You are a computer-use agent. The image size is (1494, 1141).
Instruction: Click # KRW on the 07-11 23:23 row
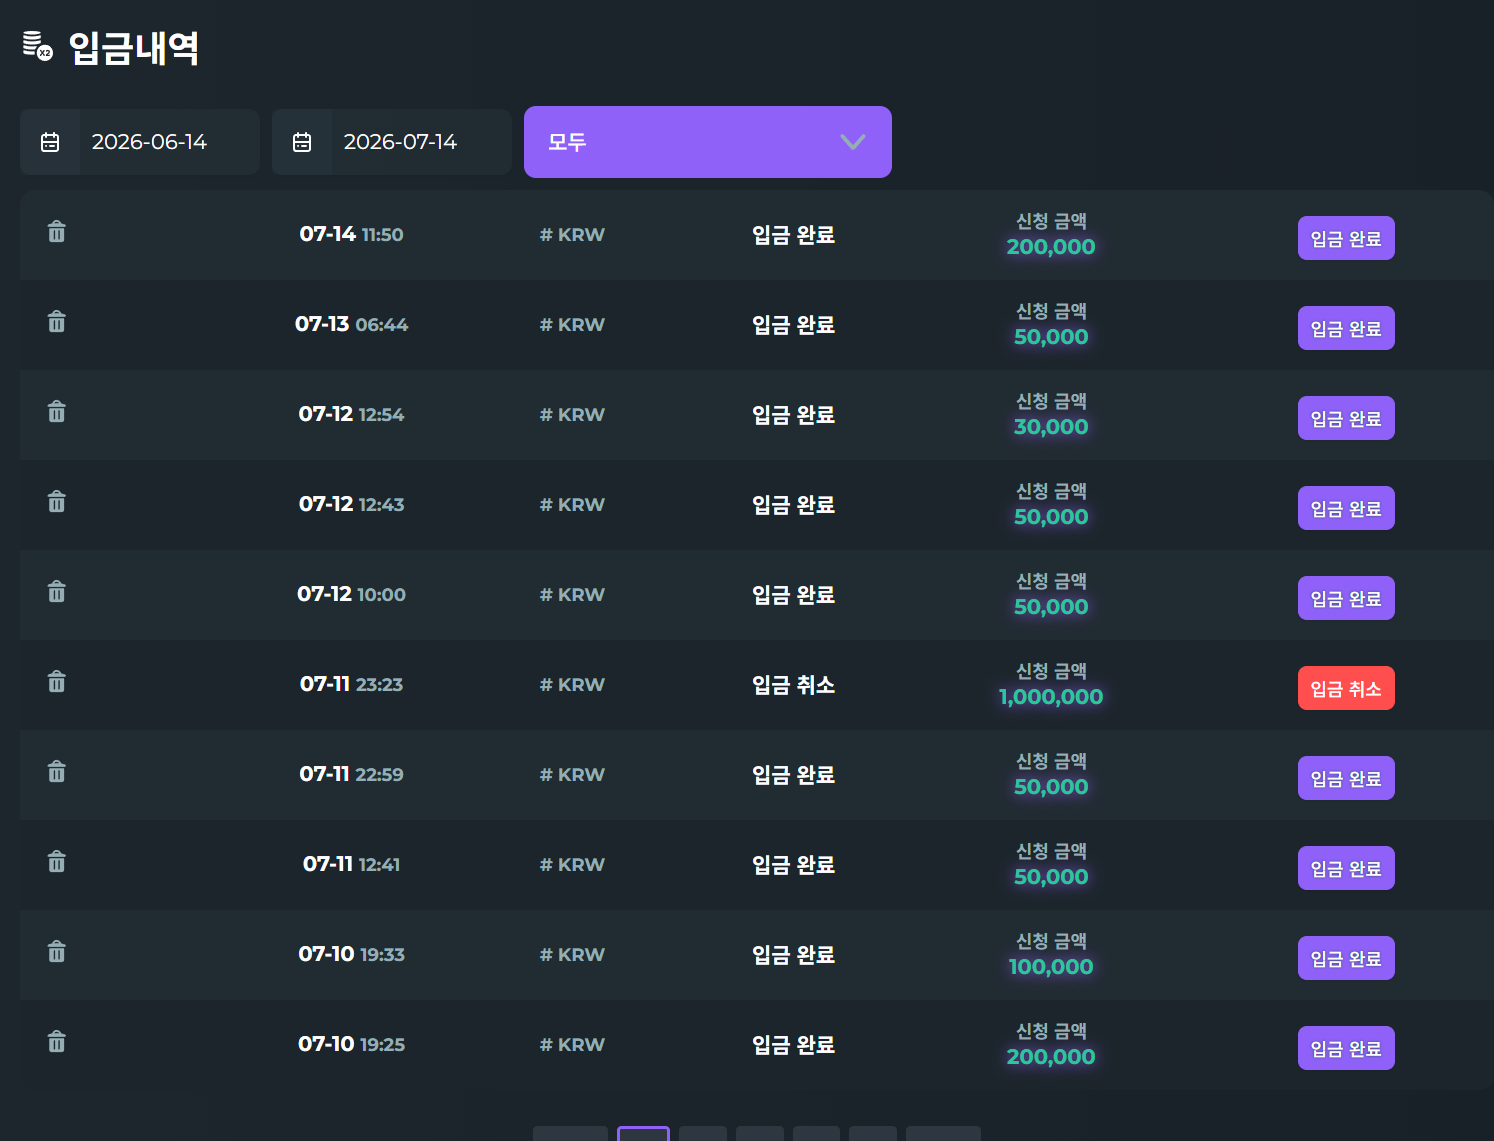572,685
